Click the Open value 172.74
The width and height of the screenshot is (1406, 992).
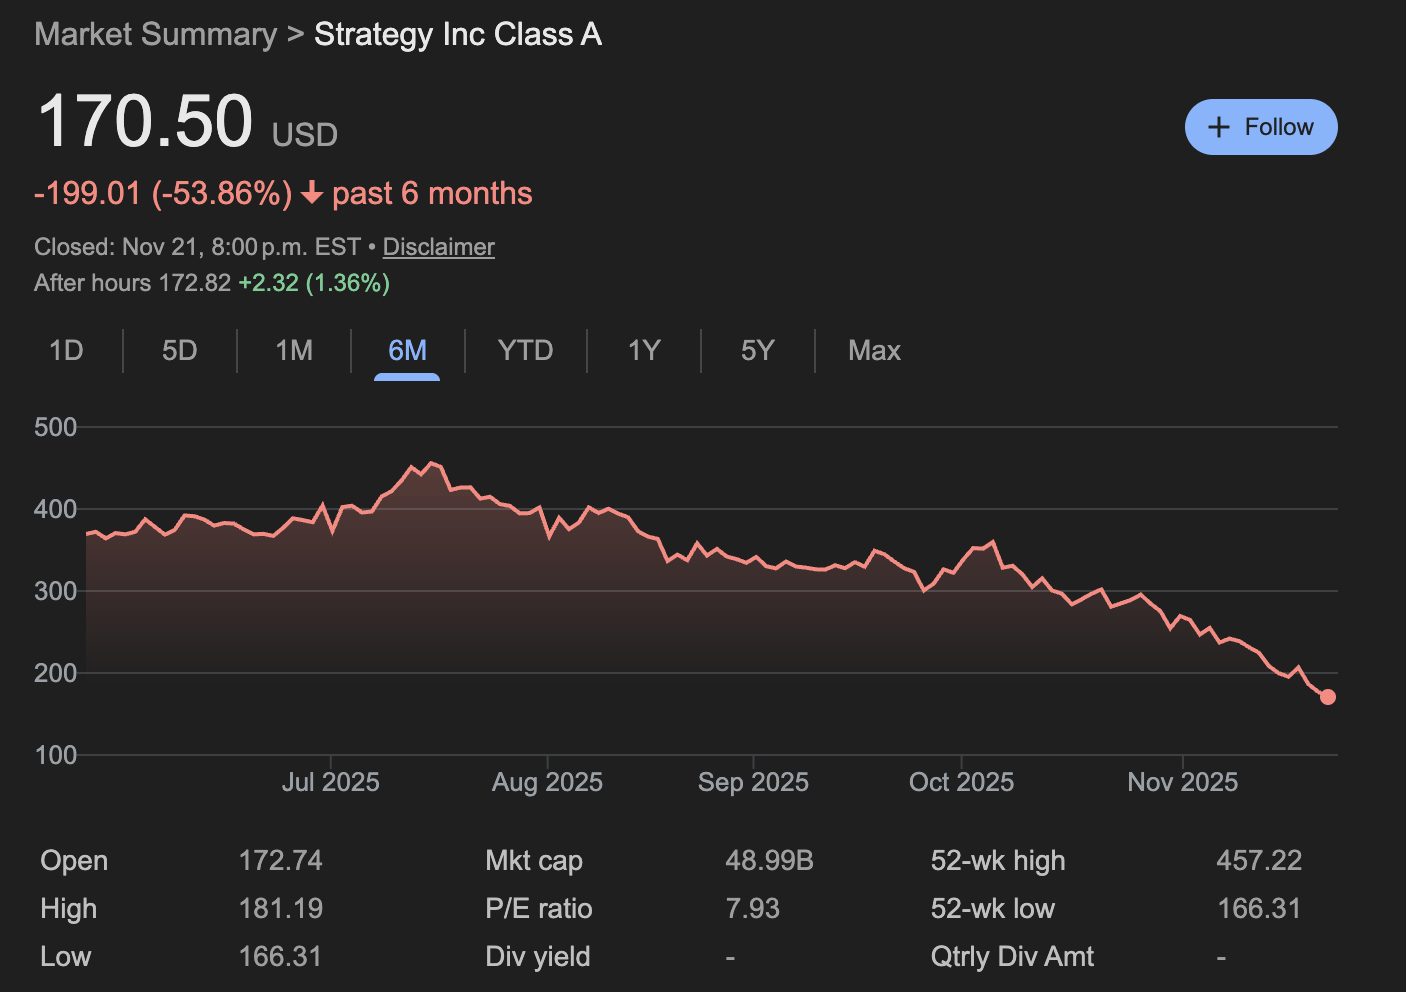pyautogui.click(x=281, y=861)
